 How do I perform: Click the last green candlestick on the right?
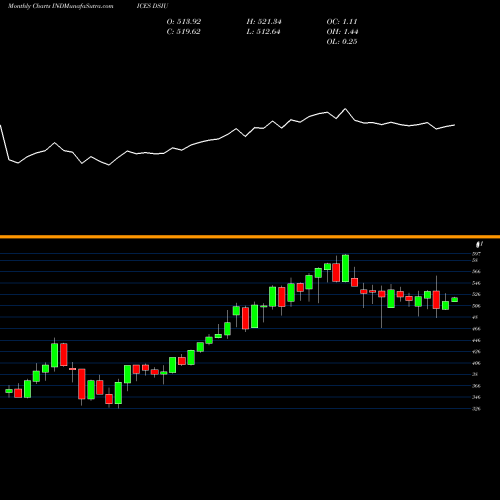click(x=455, y=300)
